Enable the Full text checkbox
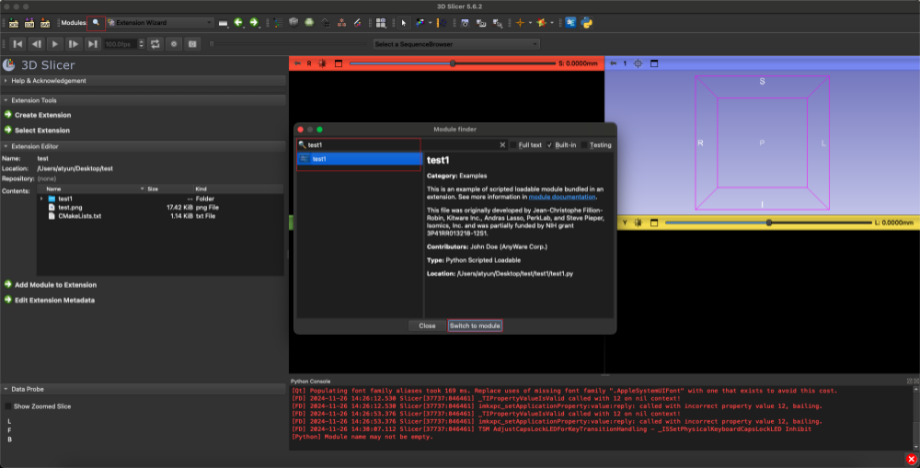This screenshot has width=920, height=468. pyautogui.click(x=512, y=145)
